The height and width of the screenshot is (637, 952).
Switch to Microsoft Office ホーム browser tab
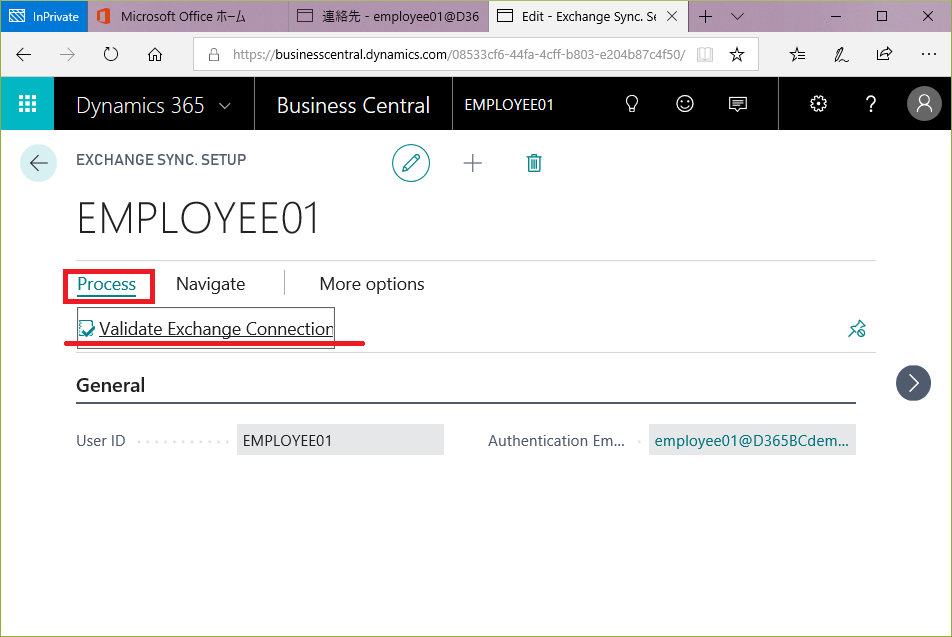pyautogui.click(x=188, y=16)
